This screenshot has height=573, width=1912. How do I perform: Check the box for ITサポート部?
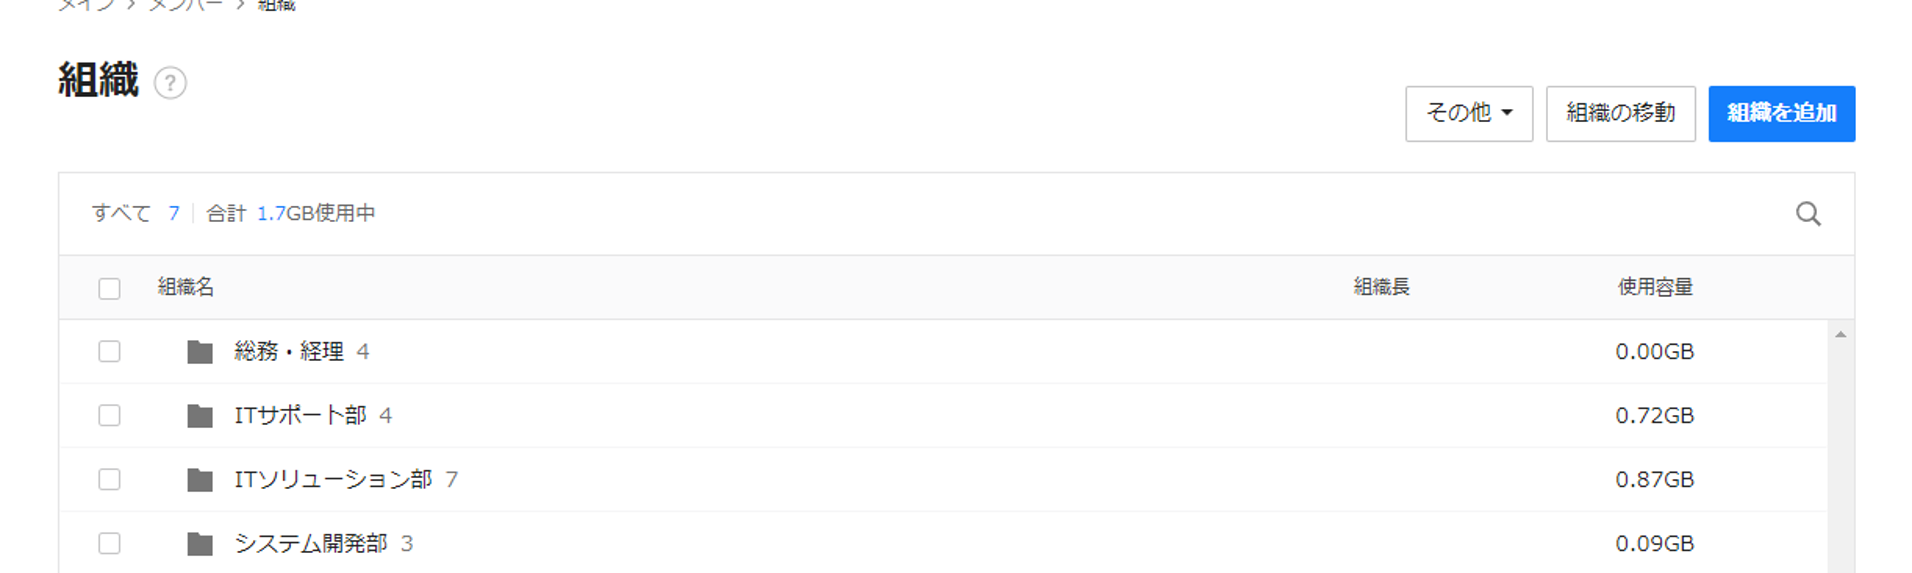109,416
